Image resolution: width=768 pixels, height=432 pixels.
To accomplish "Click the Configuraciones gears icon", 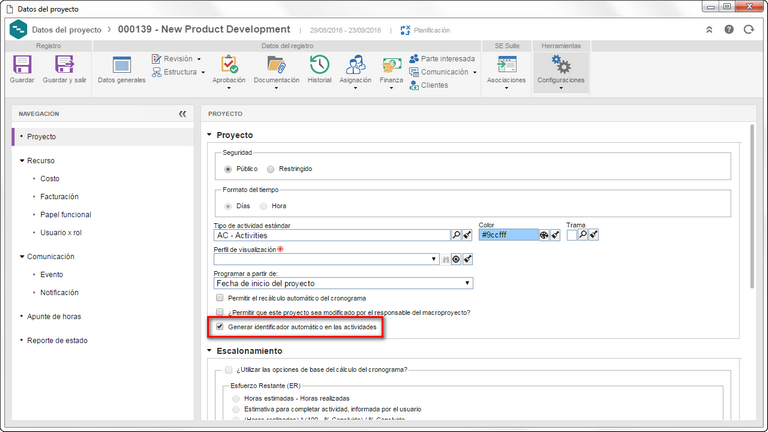I will [x=561, y=65].
